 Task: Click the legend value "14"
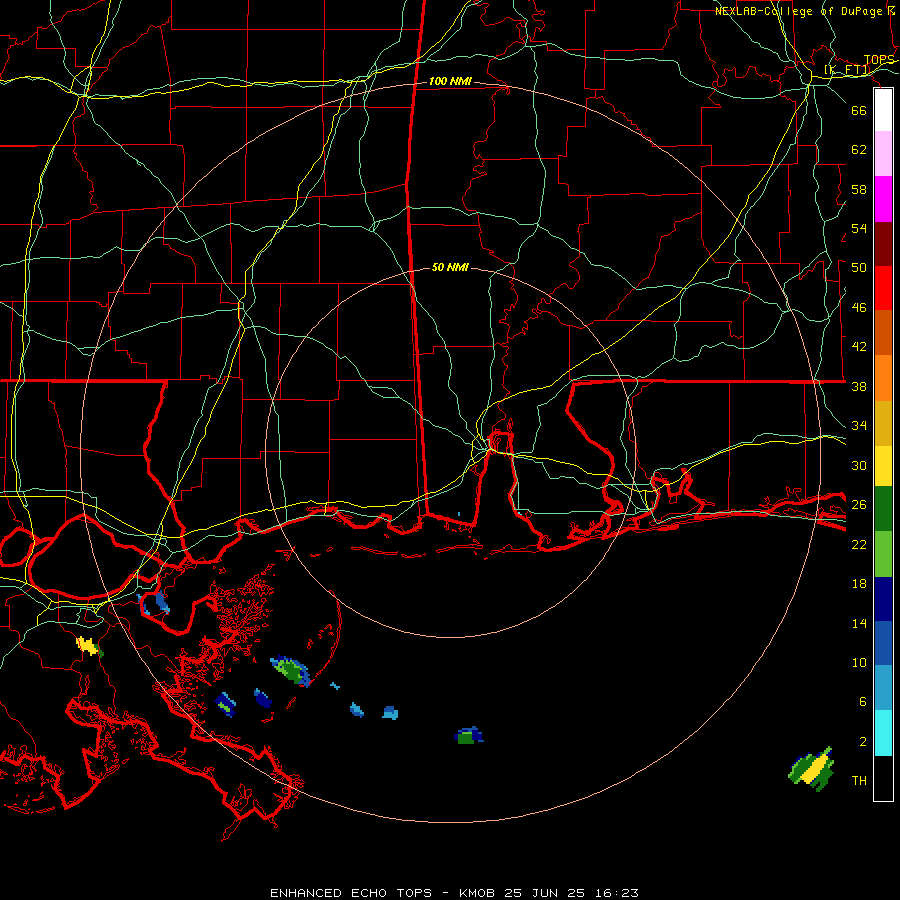point(859,623)
